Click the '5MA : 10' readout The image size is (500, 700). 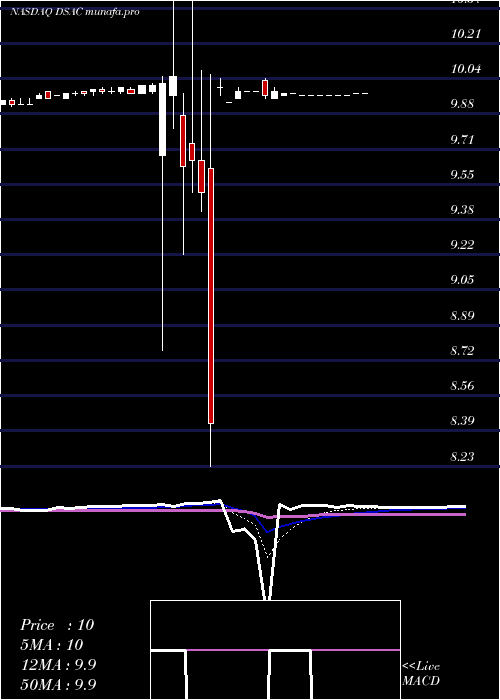pyautogui.click(x=52, y=645)
